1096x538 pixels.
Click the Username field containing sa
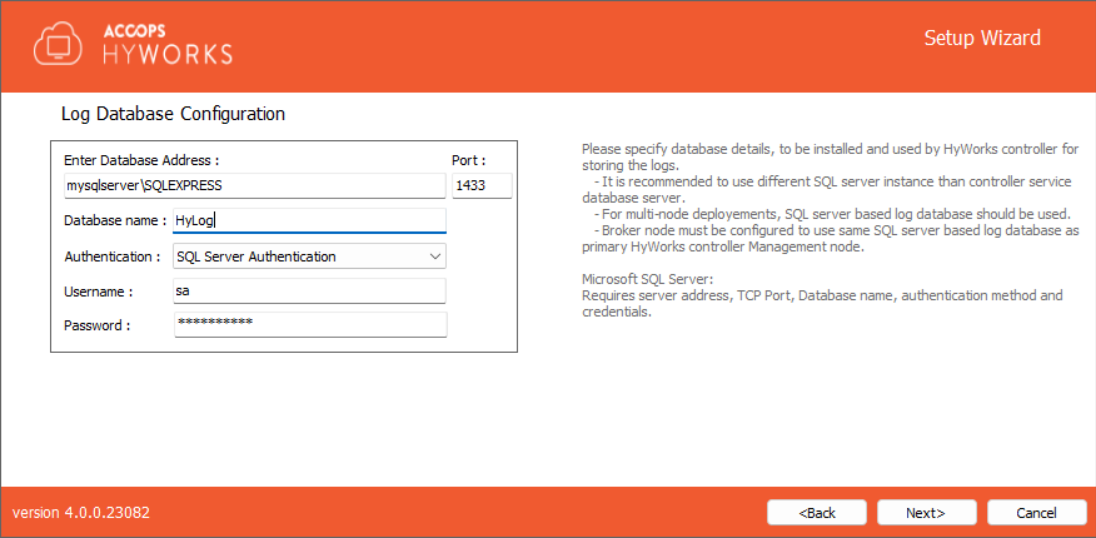(309, 291)
